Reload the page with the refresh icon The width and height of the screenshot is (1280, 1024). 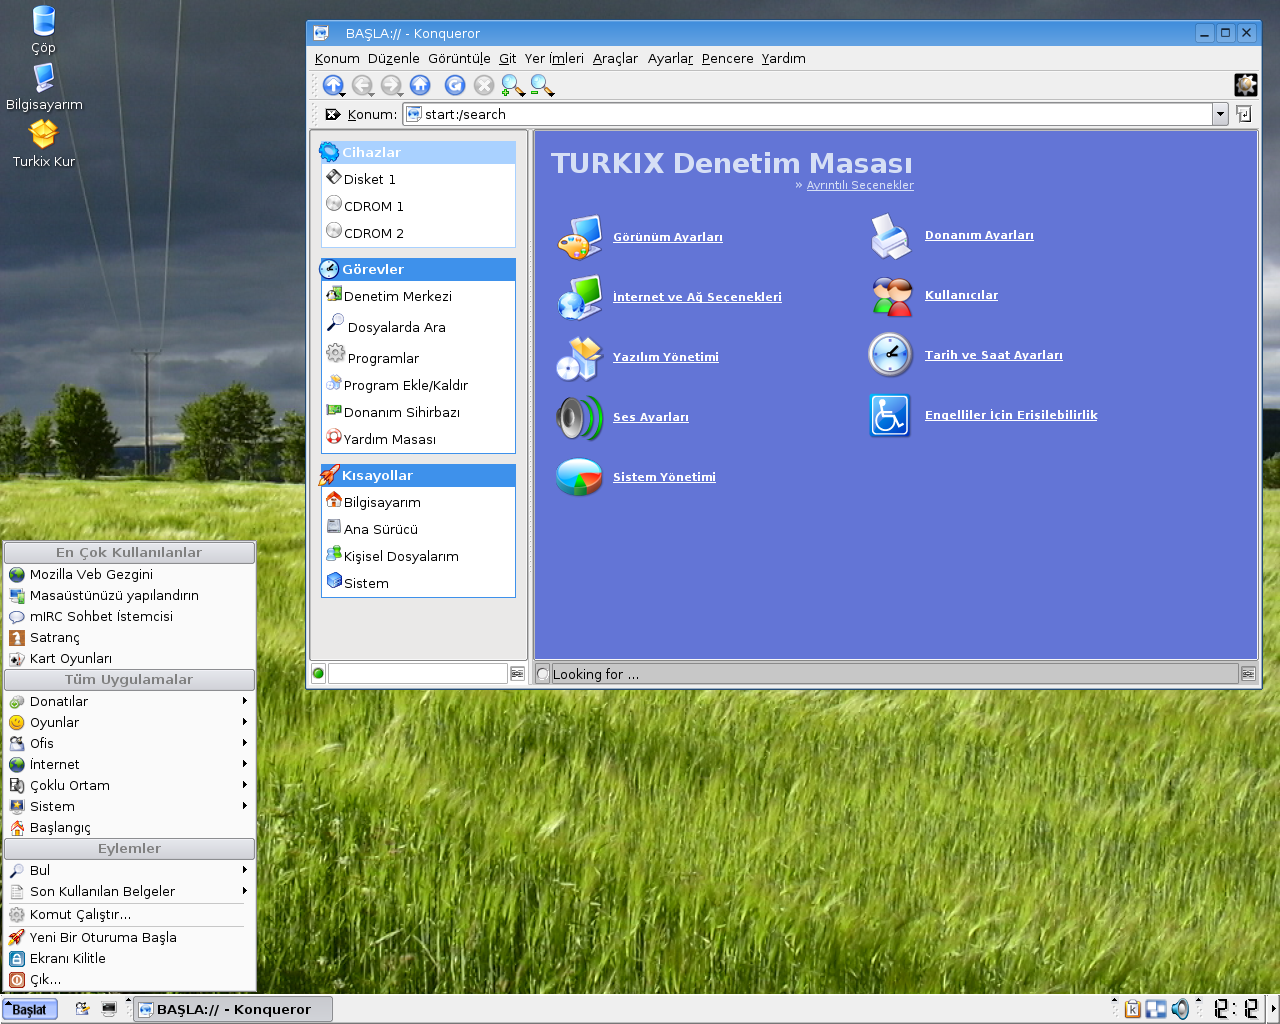[x=455, y=86]
